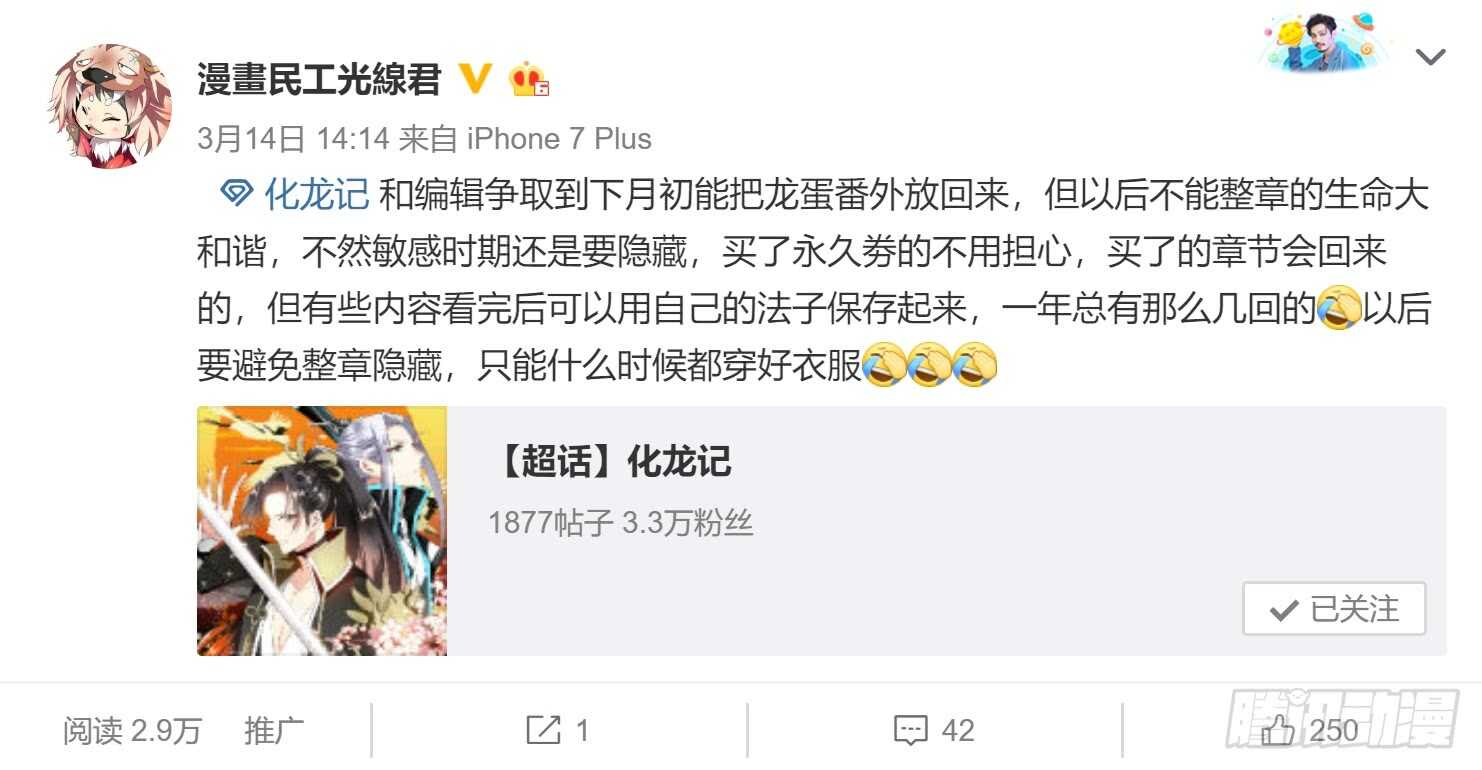Click the orange verified V badge
This screenshot has width=1482, height=770.
click(475, 78)
